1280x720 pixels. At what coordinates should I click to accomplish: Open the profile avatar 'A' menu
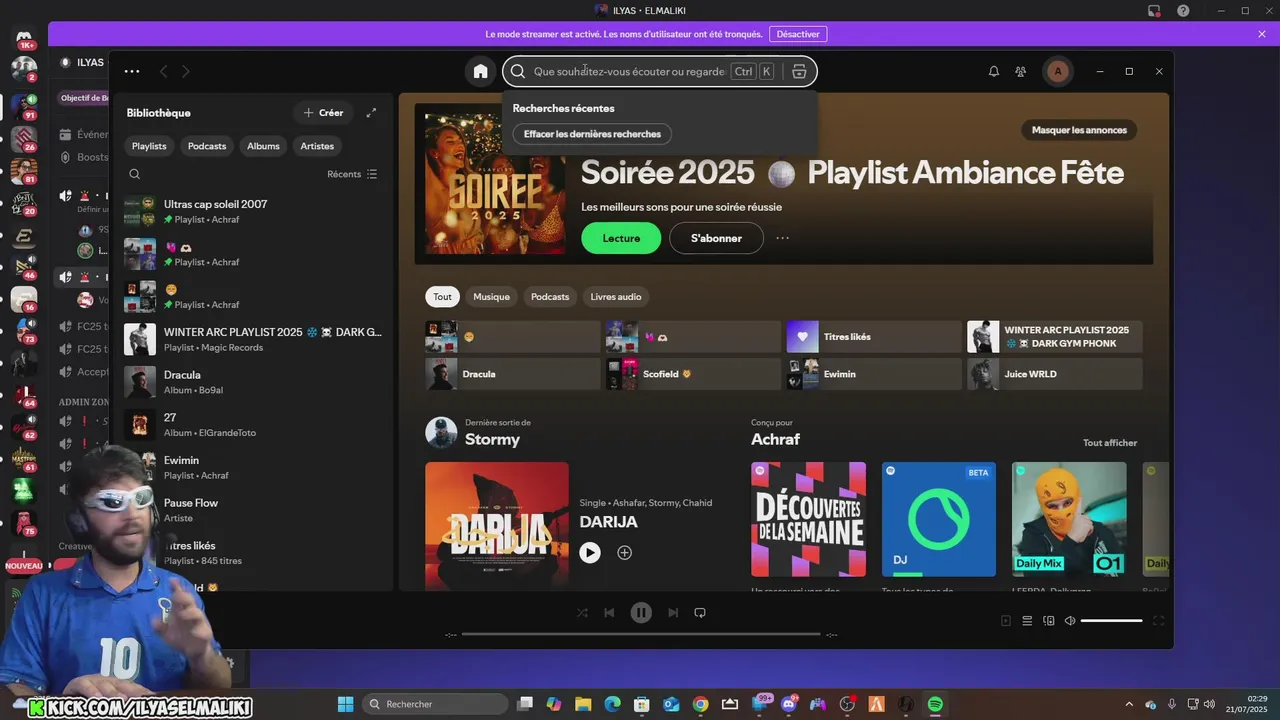1058,71
